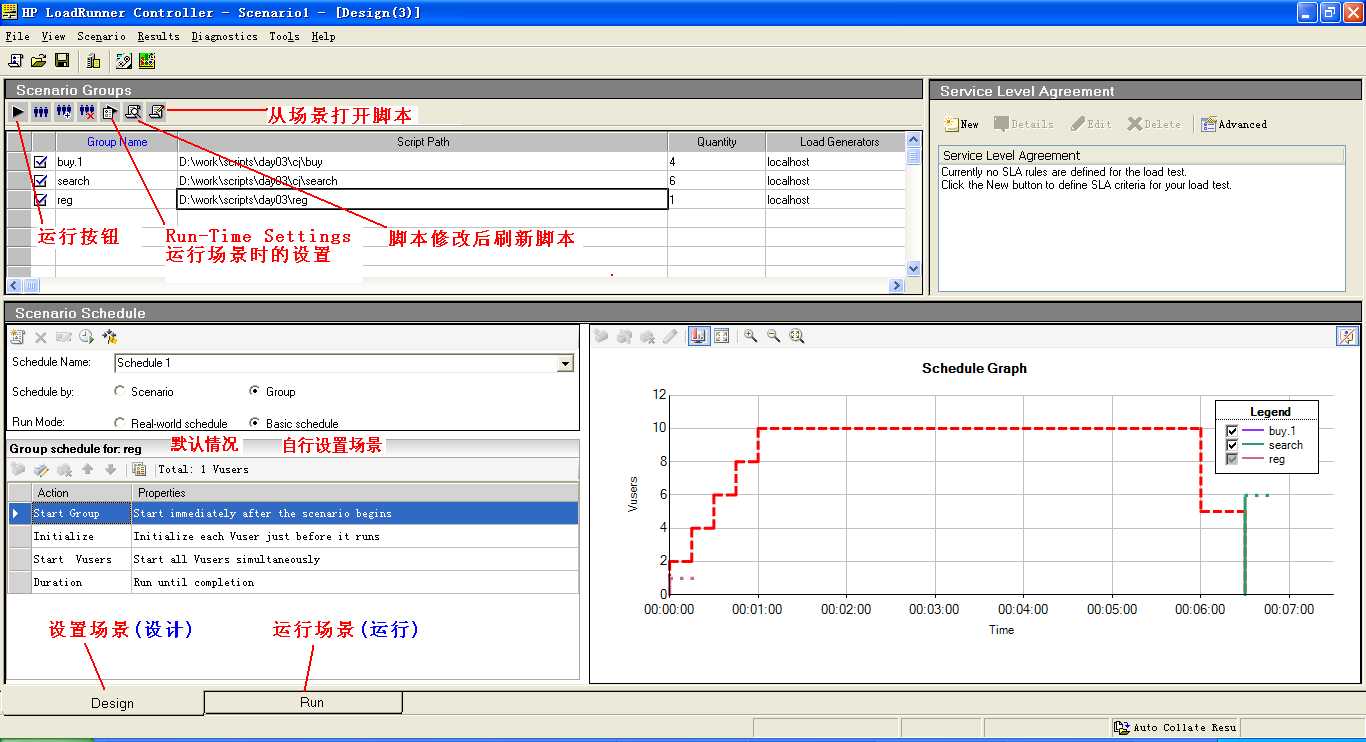Switch to the Run tab

point(303,702)
